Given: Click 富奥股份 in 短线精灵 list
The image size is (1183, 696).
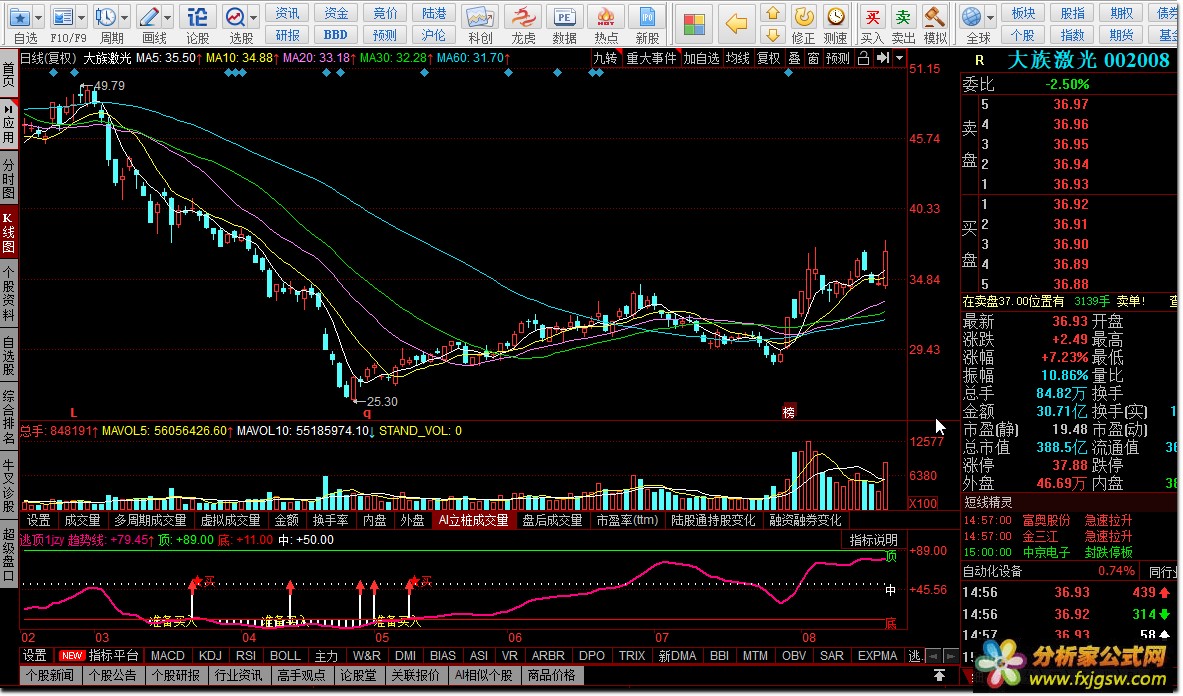Looking at the screenshot, I should 1046,520.
